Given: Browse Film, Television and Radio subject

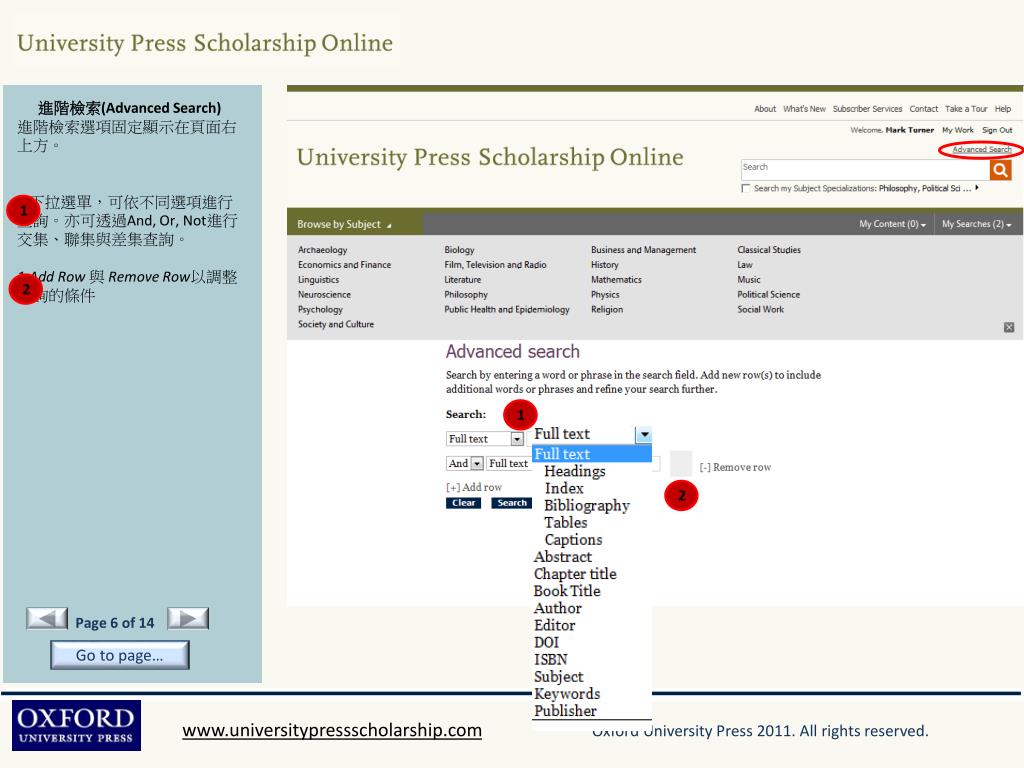Looking at the screenshot, I should [495, 264].
